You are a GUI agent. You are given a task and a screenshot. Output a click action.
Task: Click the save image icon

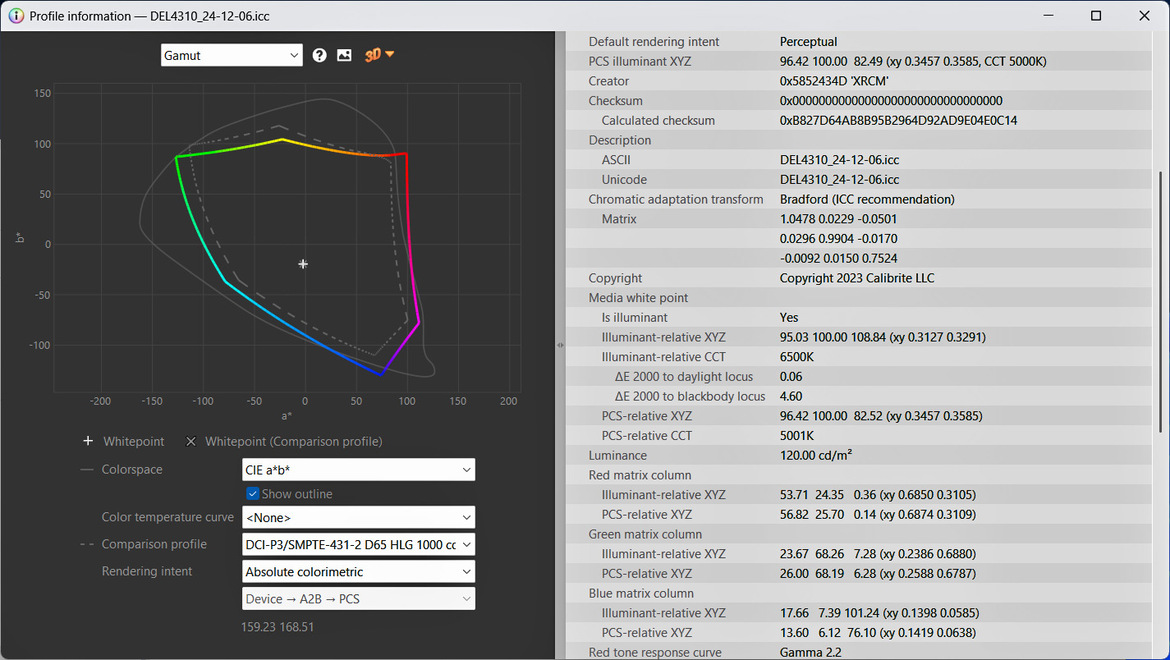[x=344, y=55]
